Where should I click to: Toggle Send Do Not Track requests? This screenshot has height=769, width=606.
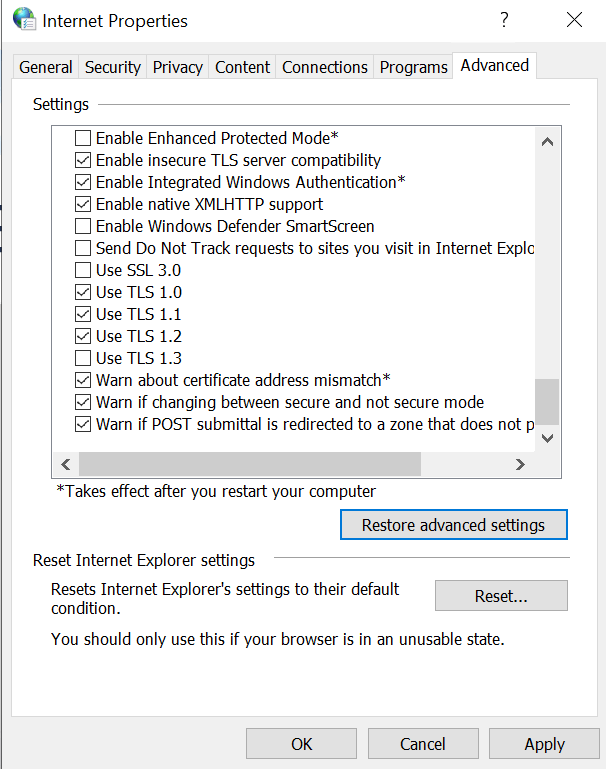tap(83, 248)
